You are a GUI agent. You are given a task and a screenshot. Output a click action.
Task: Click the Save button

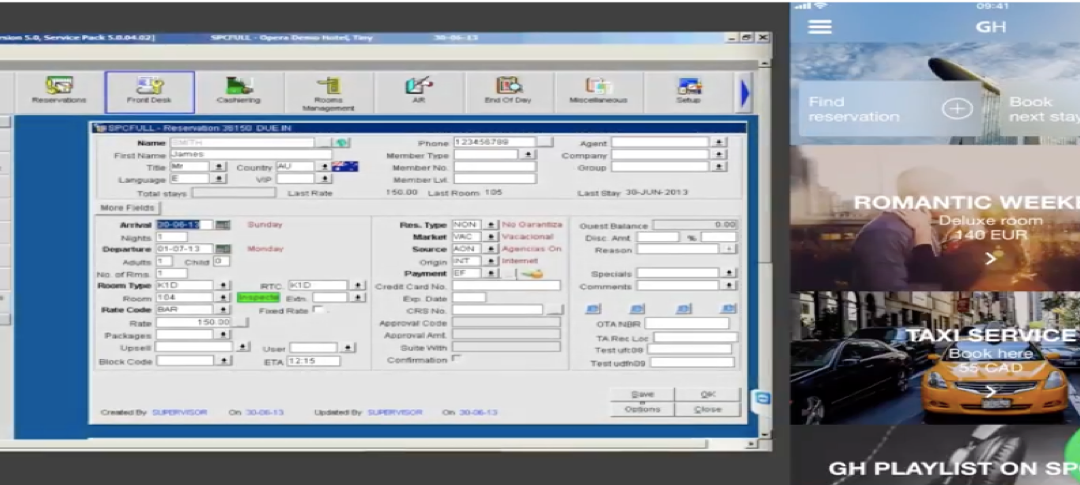point(641,395)
